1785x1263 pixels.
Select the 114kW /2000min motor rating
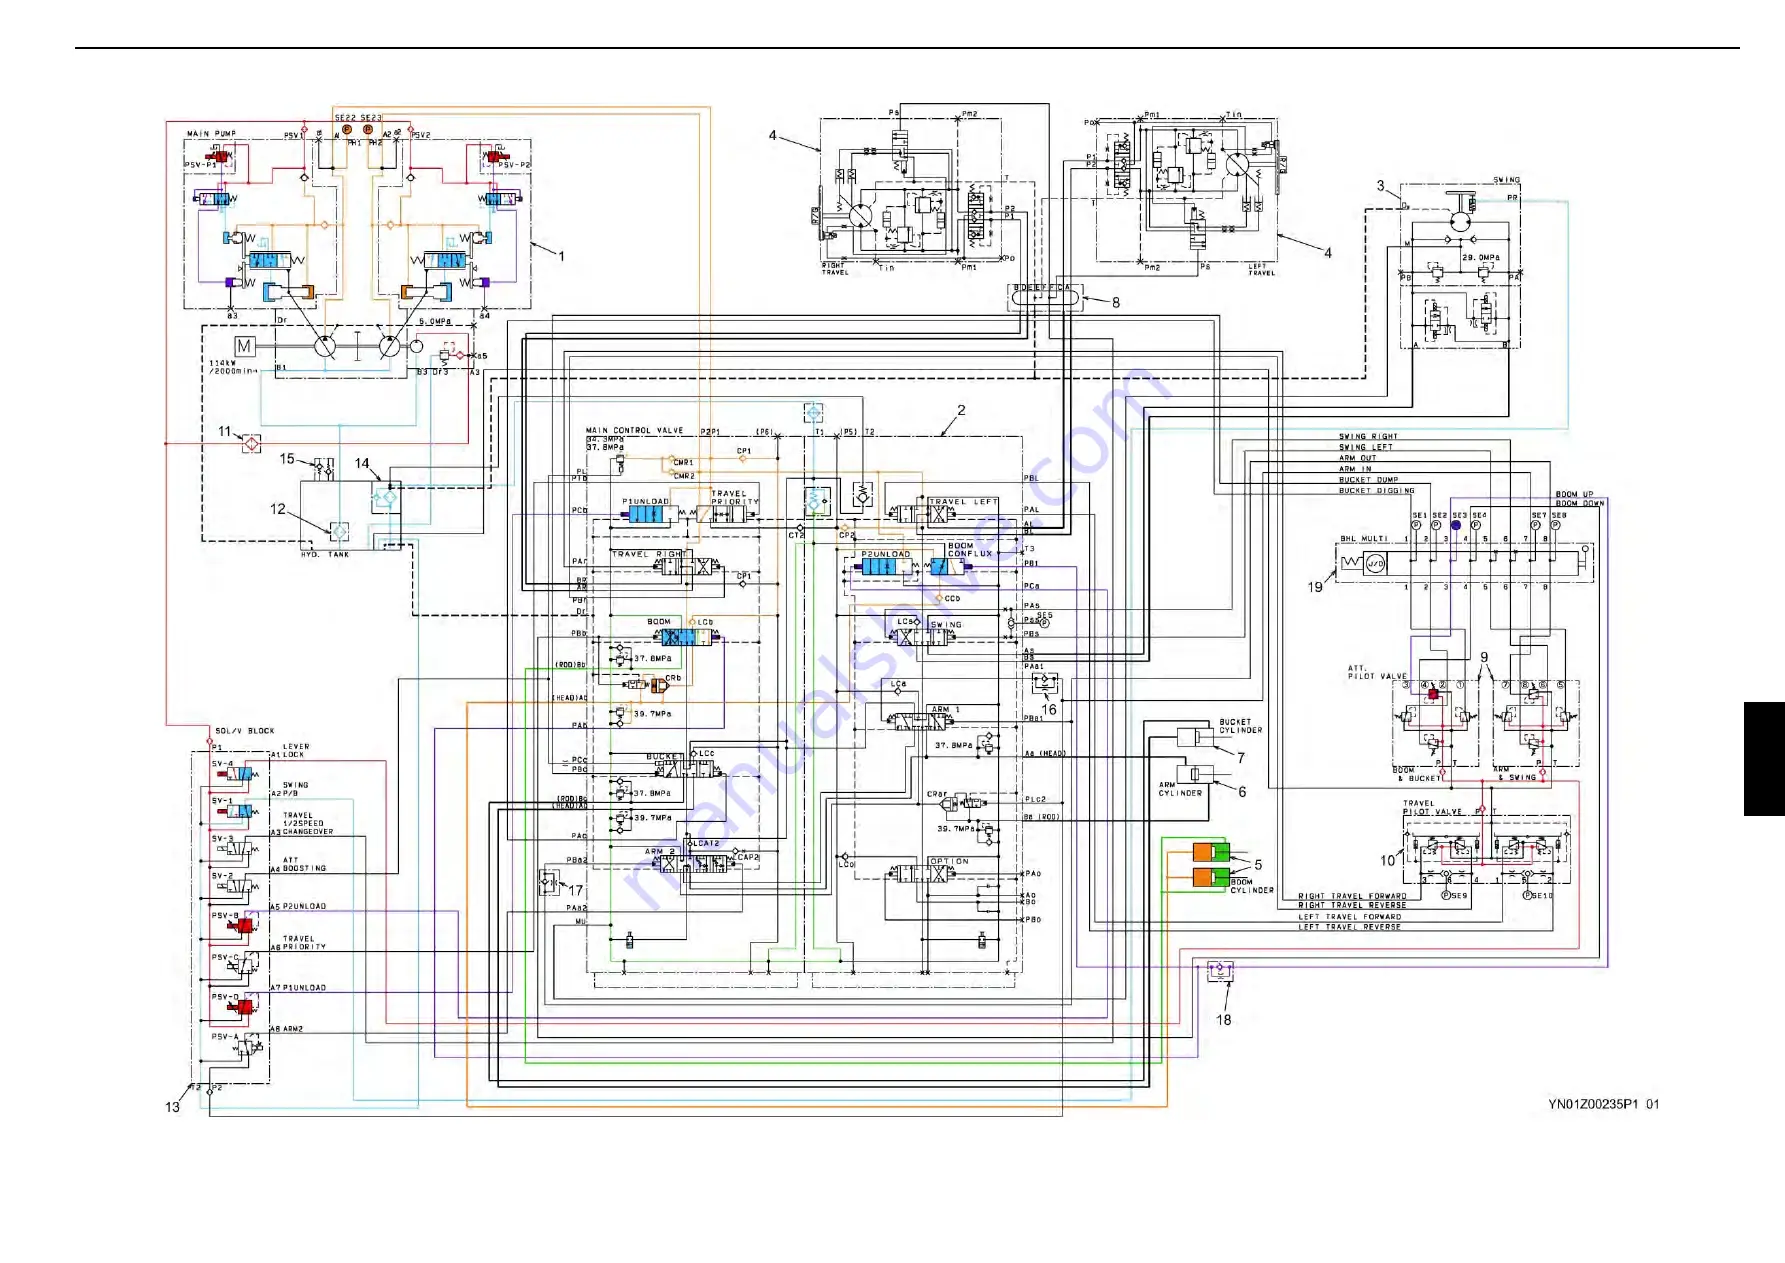pyautogui.click(x=232, y=367)
